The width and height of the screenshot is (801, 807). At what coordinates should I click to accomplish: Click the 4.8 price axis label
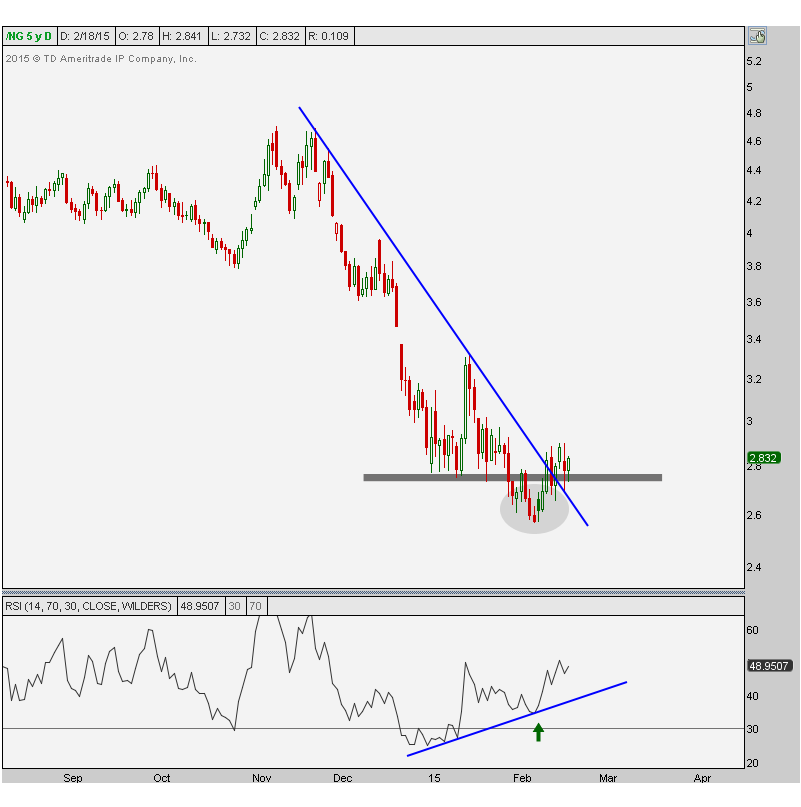click(754, 113)
